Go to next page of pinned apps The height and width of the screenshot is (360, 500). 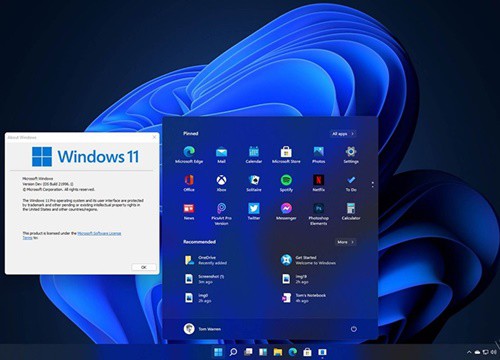pyautogui.click(x=372, y=186)
